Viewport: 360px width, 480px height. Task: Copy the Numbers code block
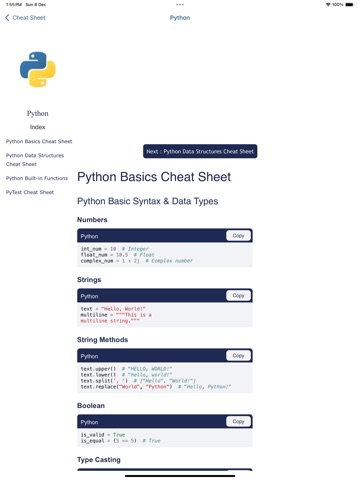tap(238, 236)
